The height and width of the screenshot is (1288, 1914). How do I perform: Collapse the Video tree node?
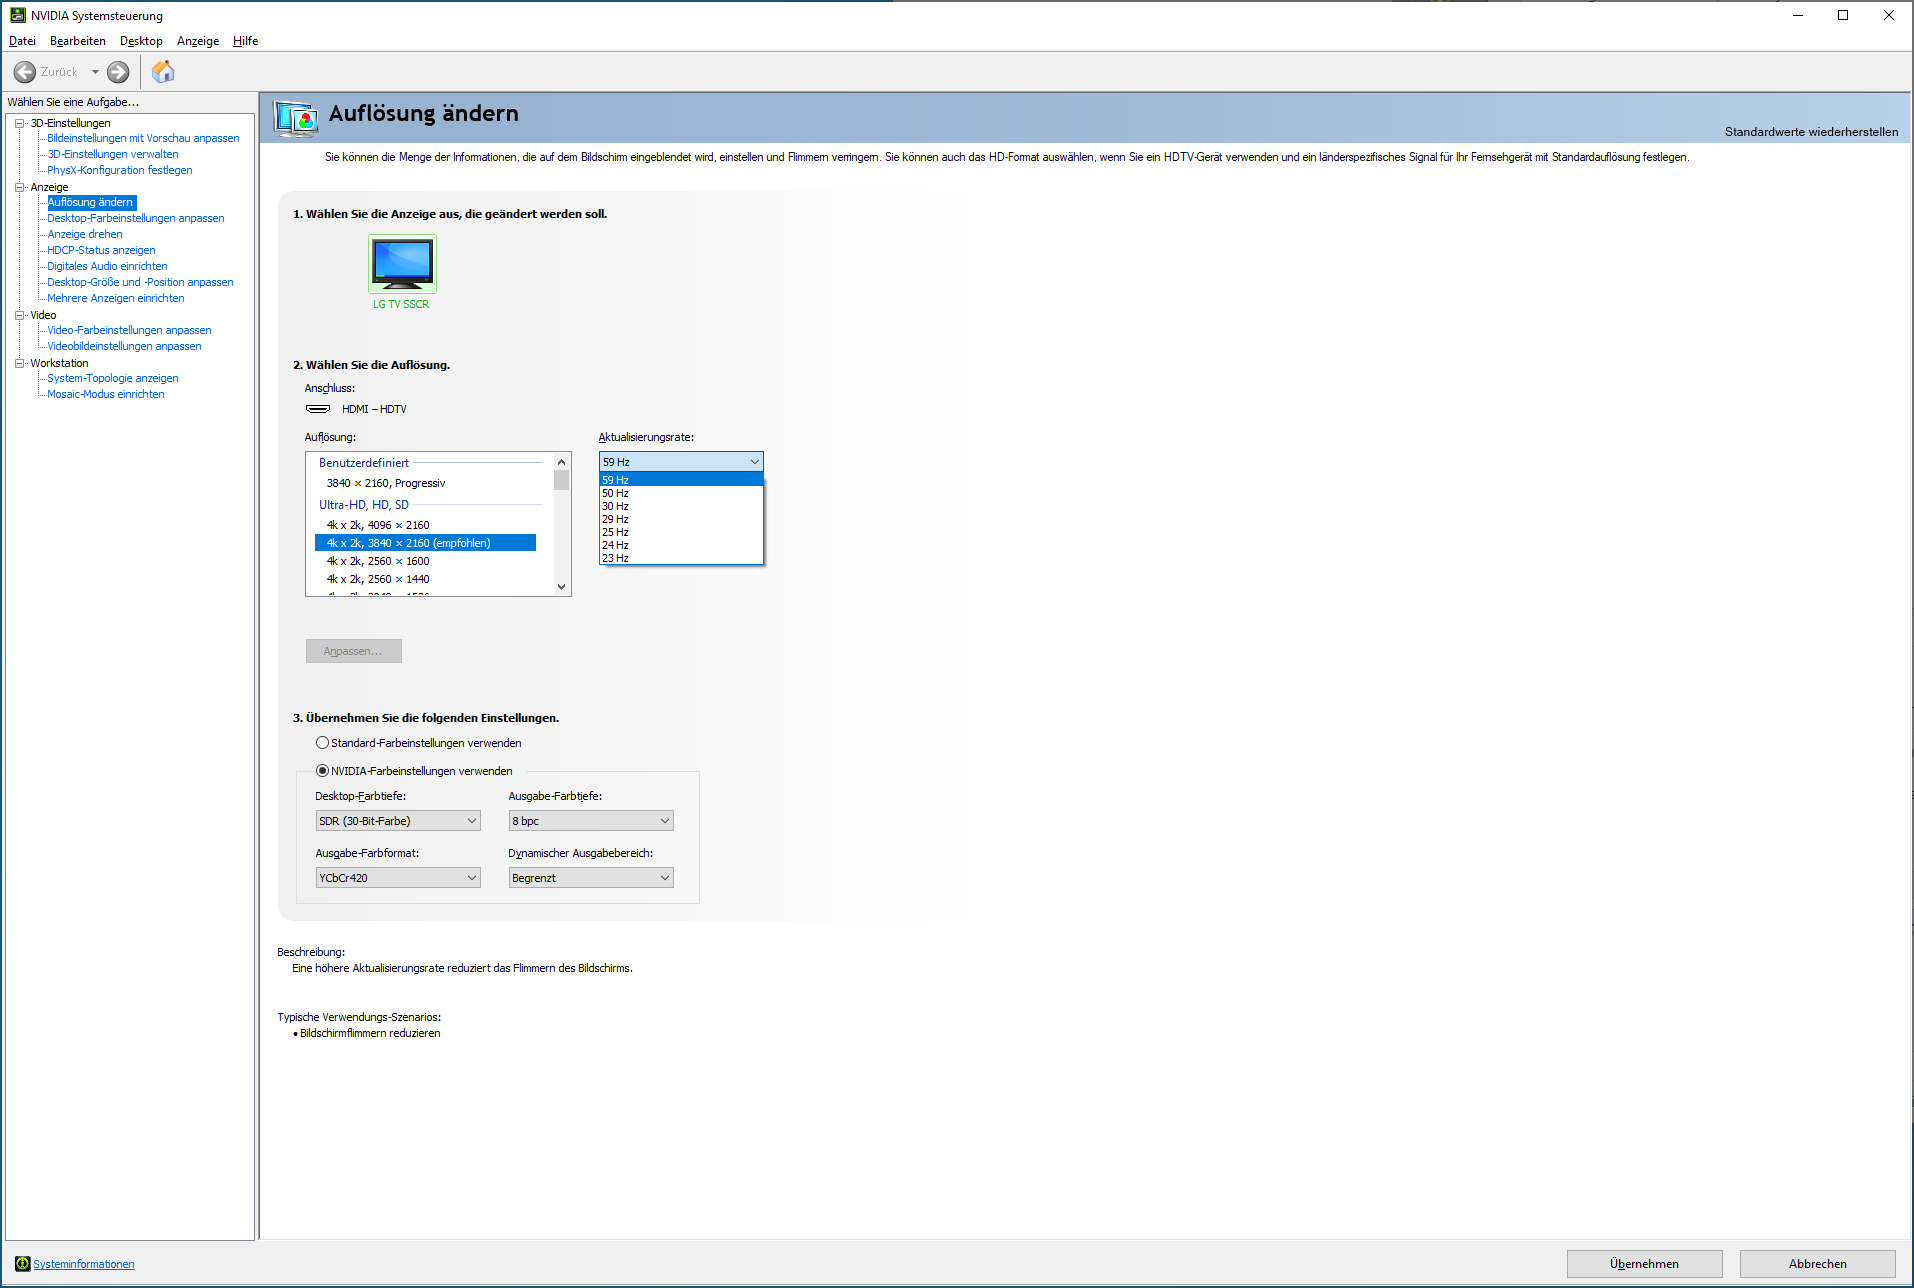tap(19, 315)
